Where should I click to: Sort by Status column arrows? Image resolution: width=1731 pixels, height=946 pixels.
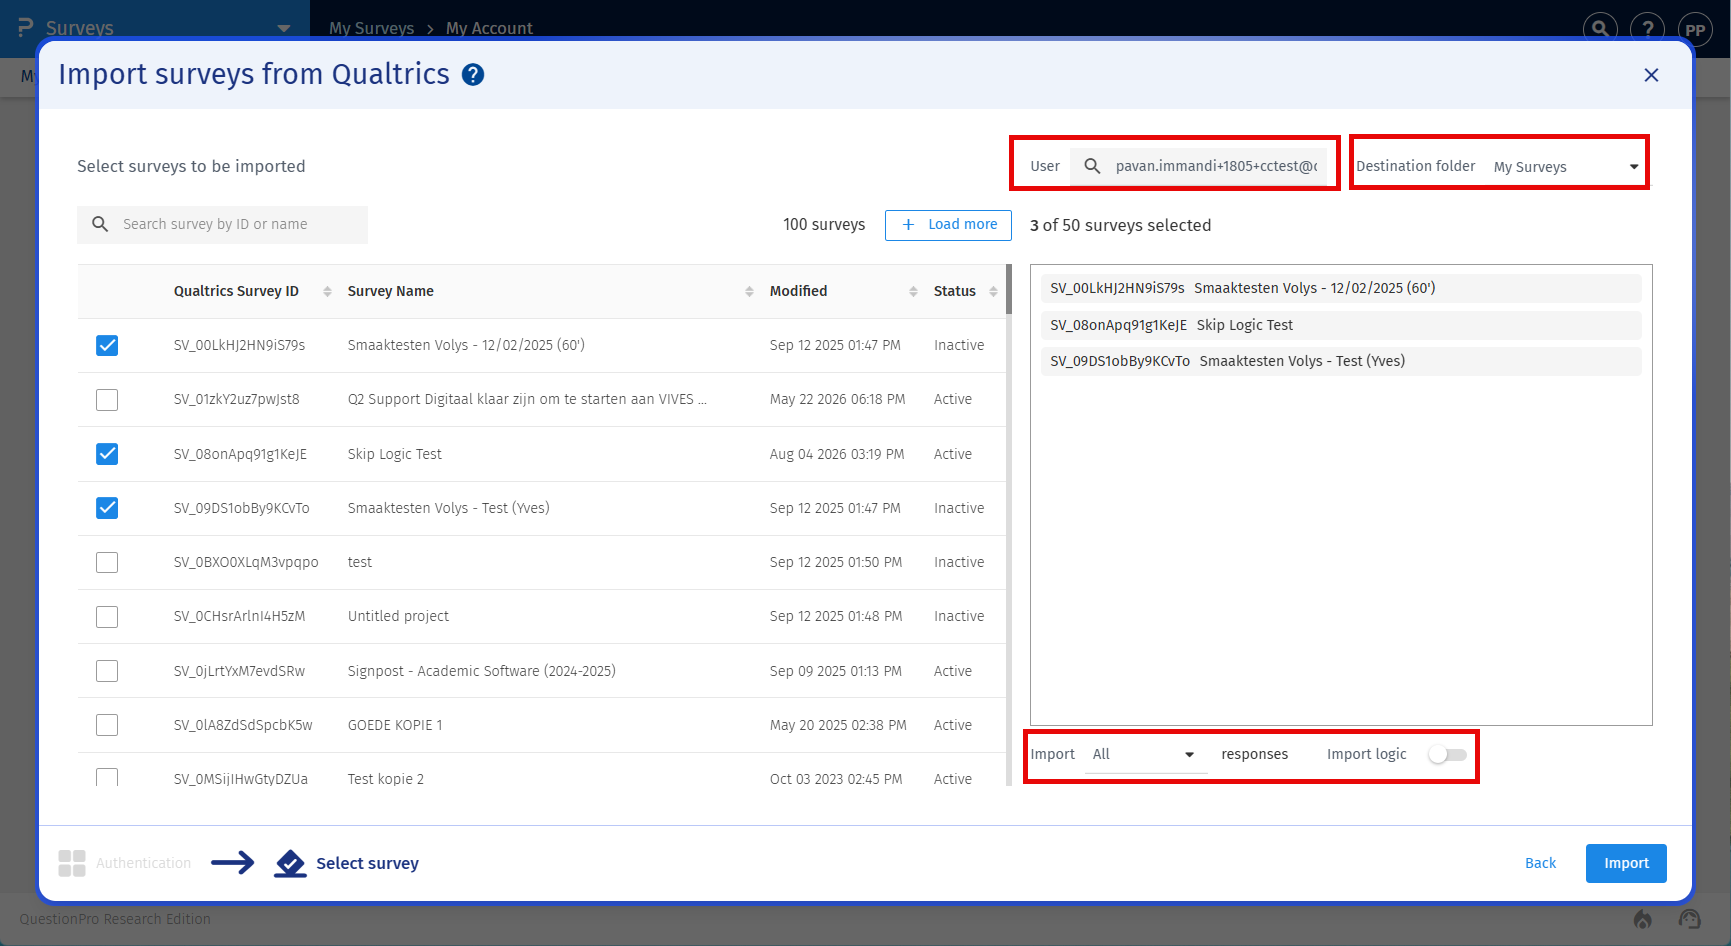point(993,291)
